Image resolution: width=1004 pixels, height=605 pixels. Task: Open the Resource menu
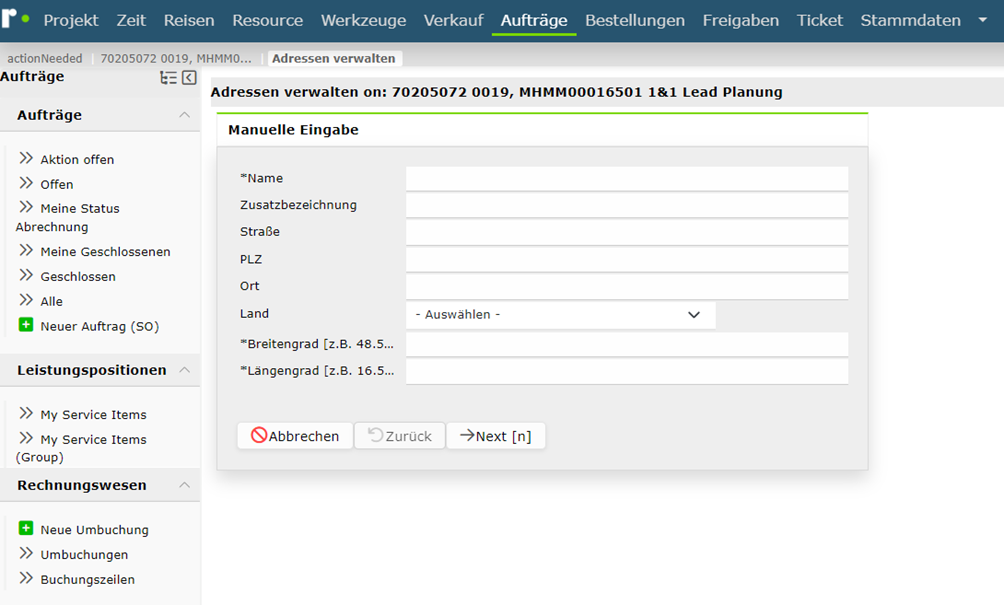(268, 20)
